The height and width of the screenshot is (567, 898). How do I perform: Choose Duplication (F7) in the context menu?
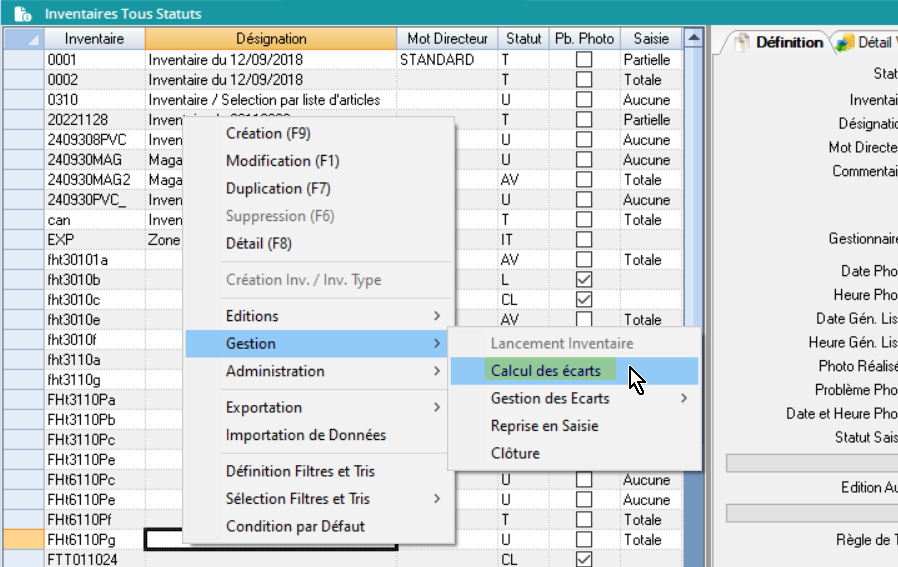tap(278, 188)
